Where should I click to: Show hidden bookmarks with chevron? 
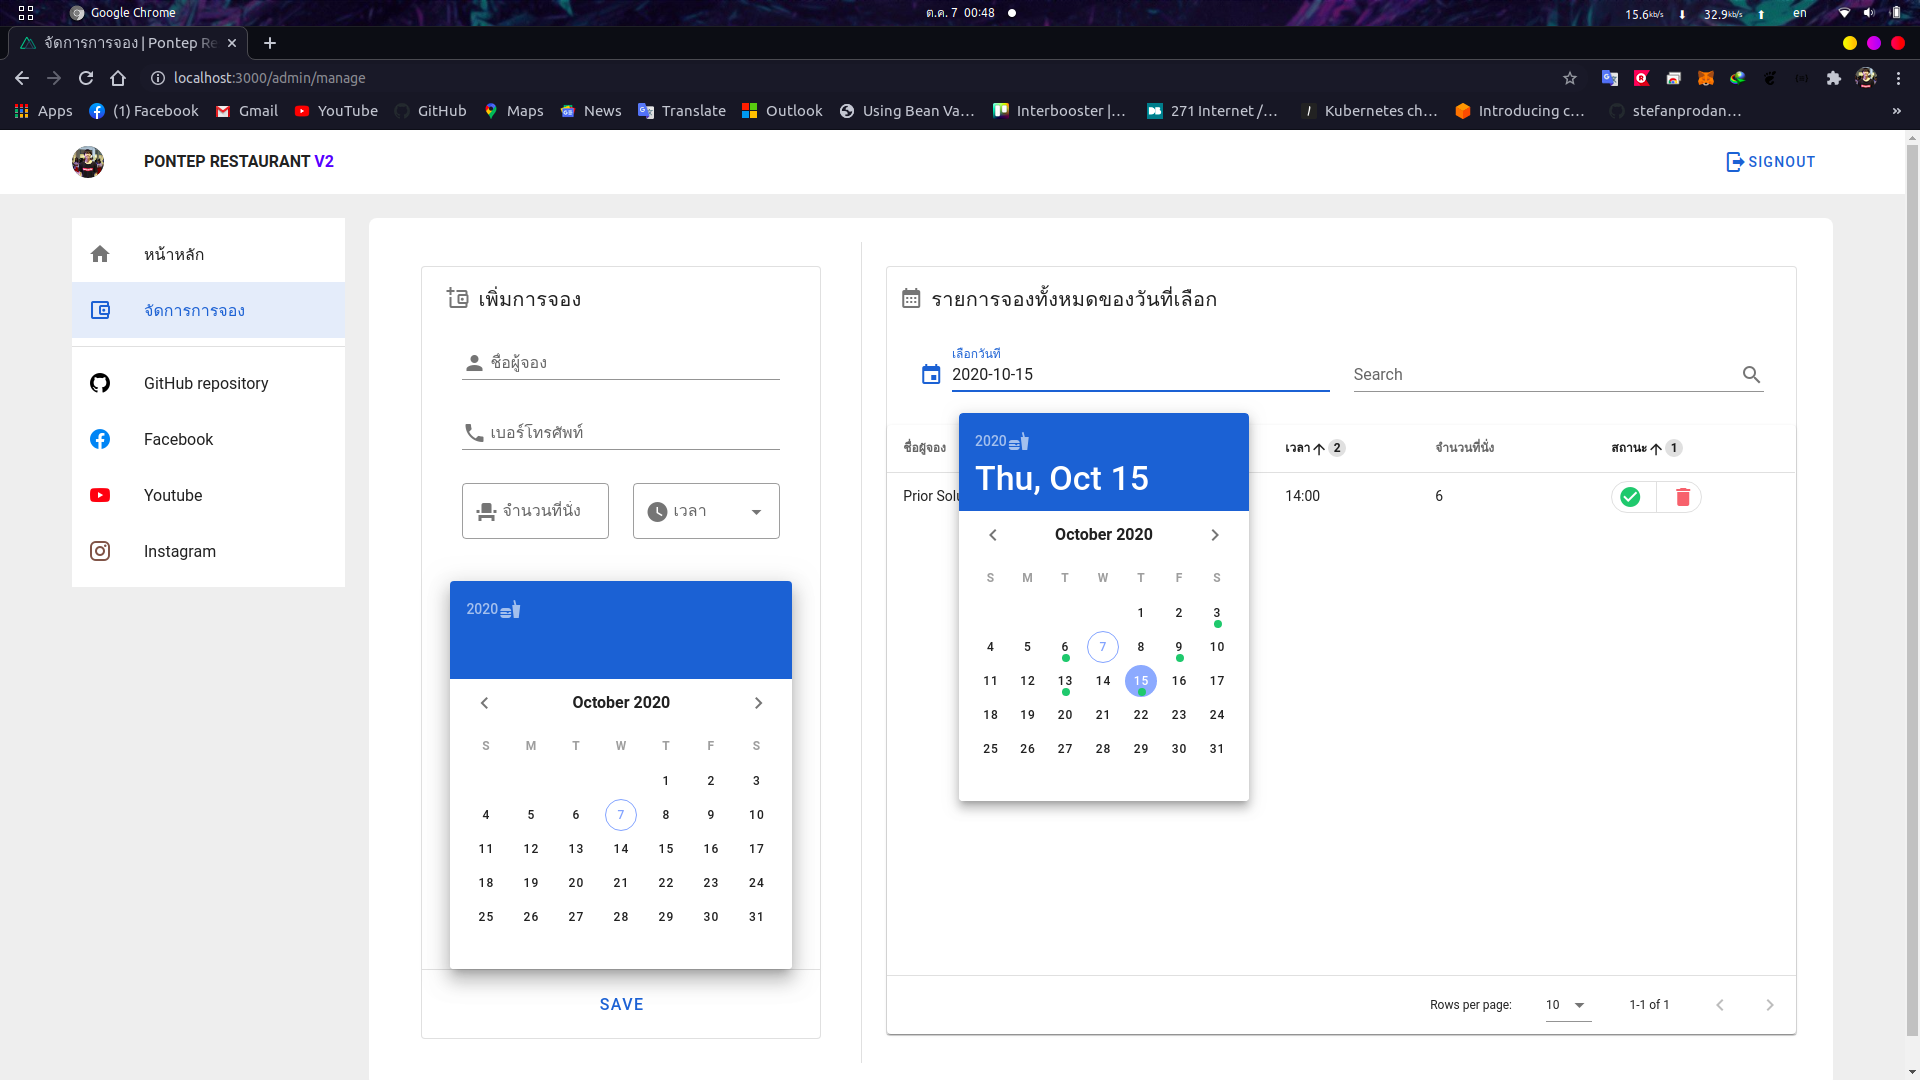coord(1897,111)
